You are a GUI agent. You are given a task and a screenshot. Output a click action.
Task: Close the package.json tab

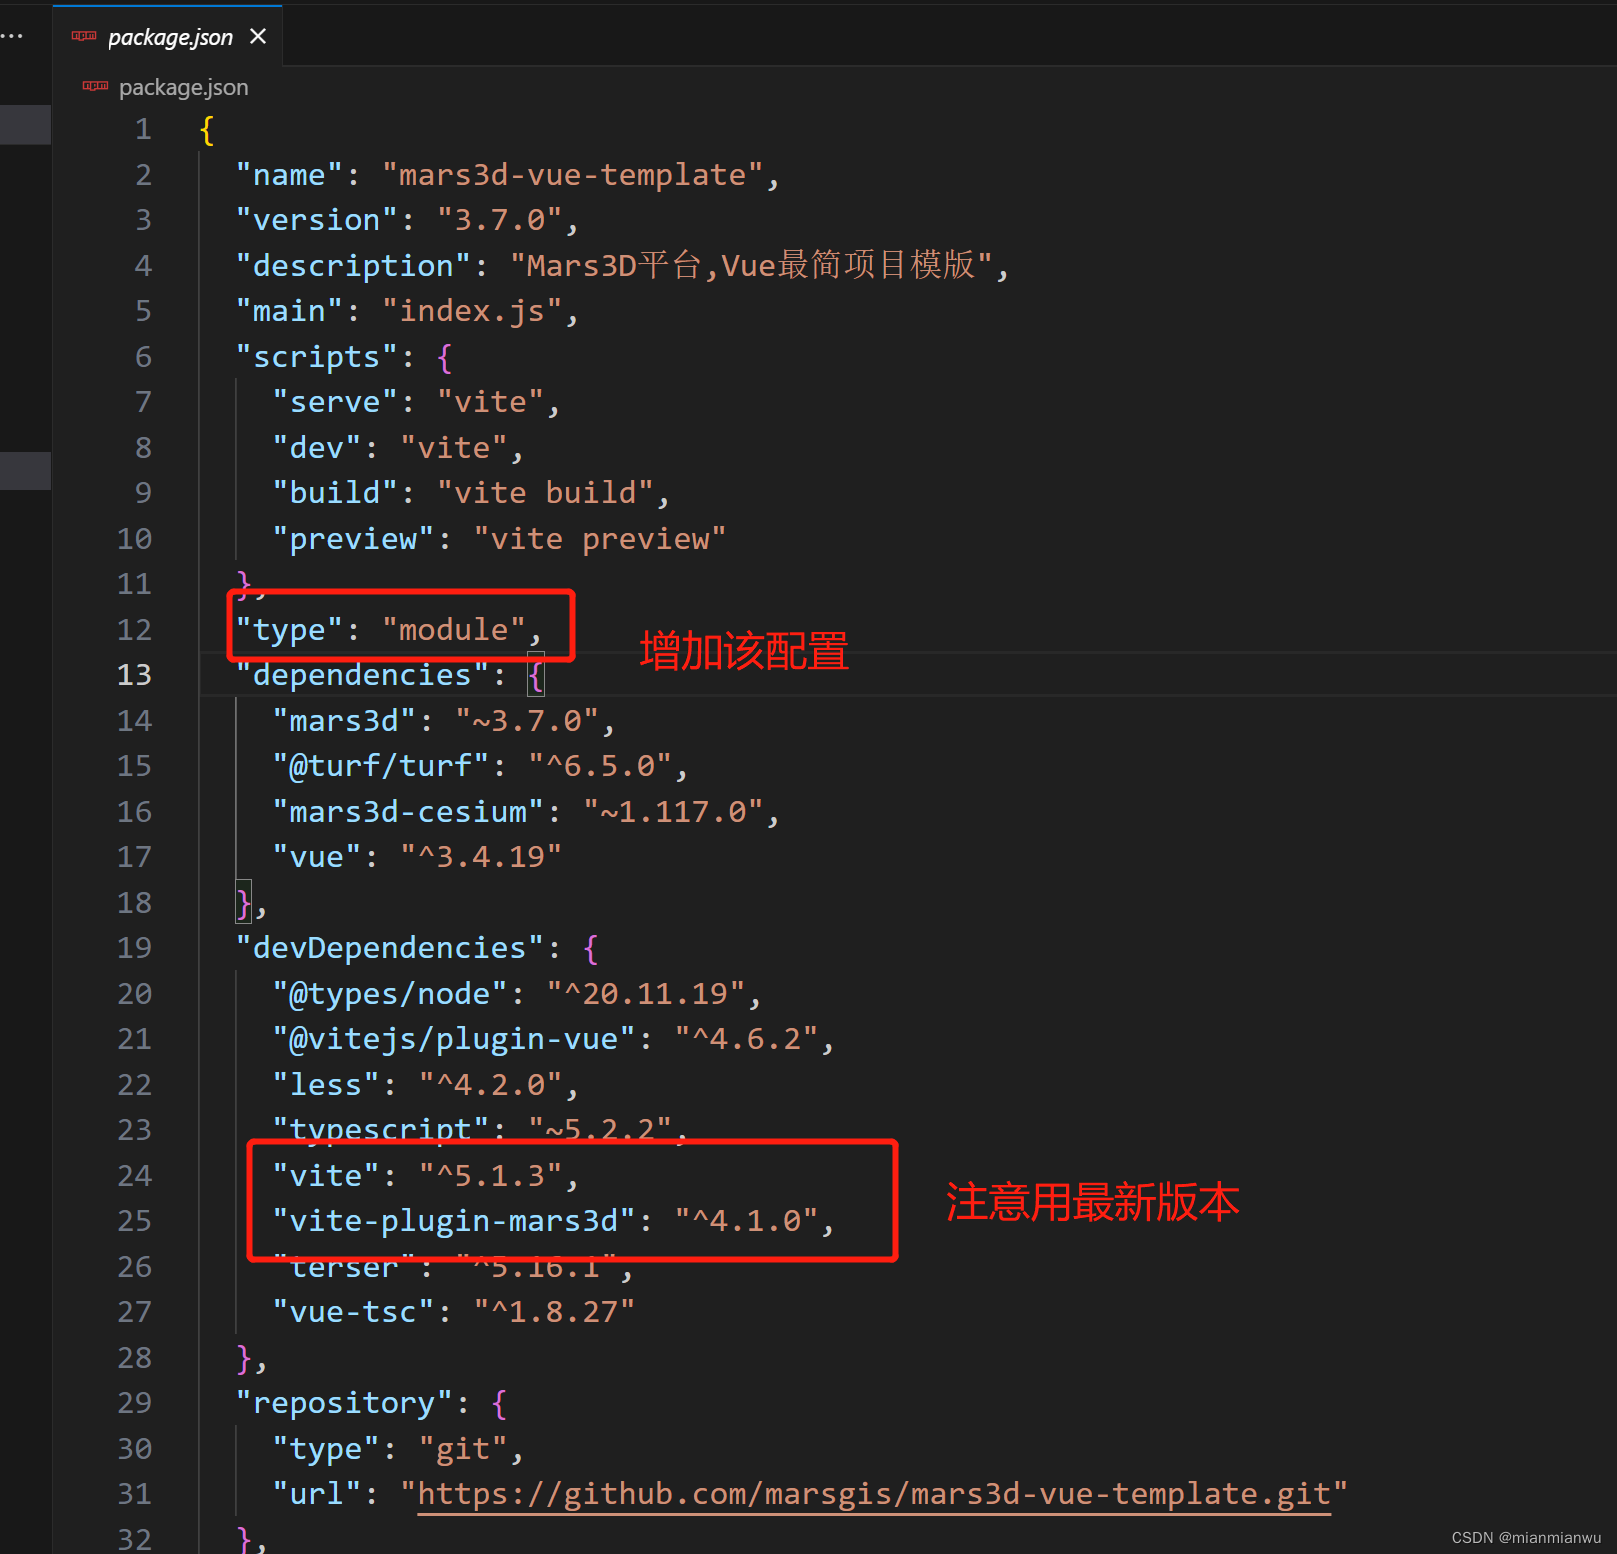[258, 37]
